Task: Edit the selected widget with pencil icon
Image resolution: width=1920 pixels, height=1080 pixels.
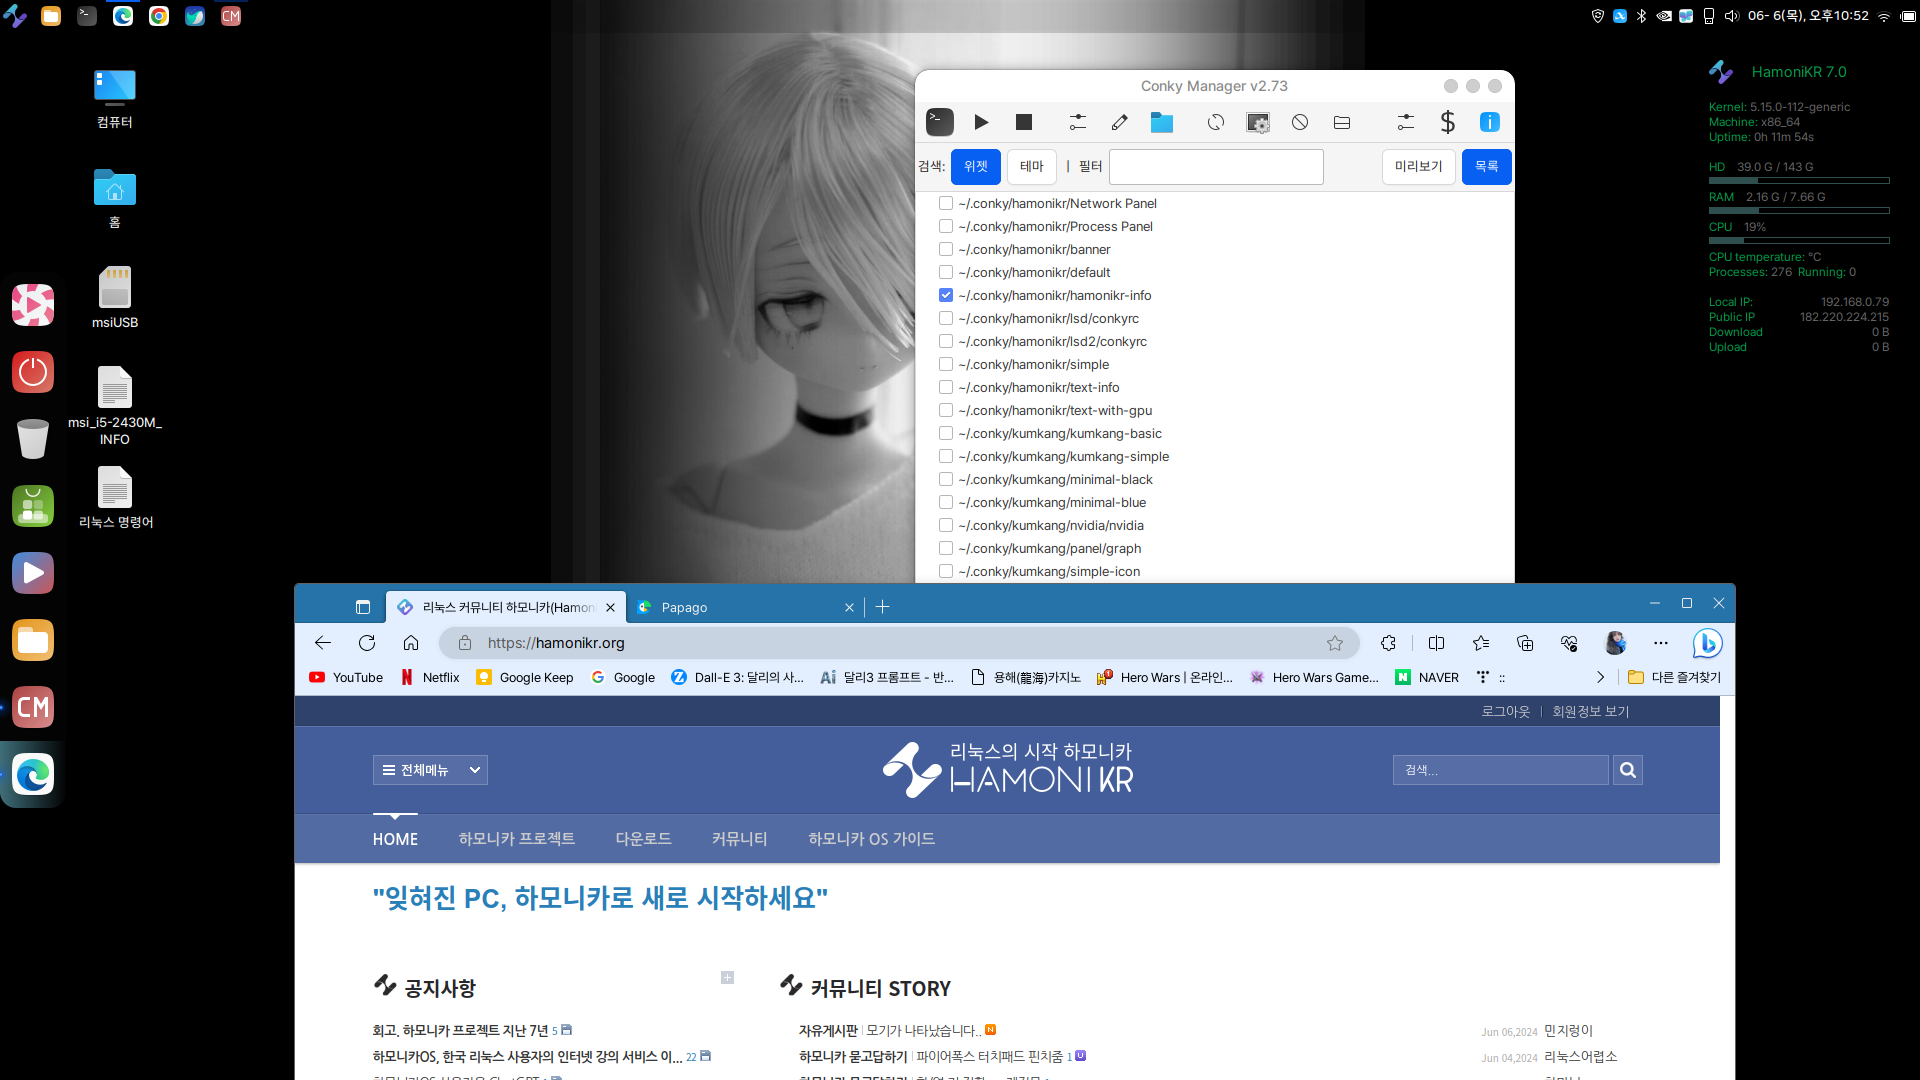Action: (1119, 121)
